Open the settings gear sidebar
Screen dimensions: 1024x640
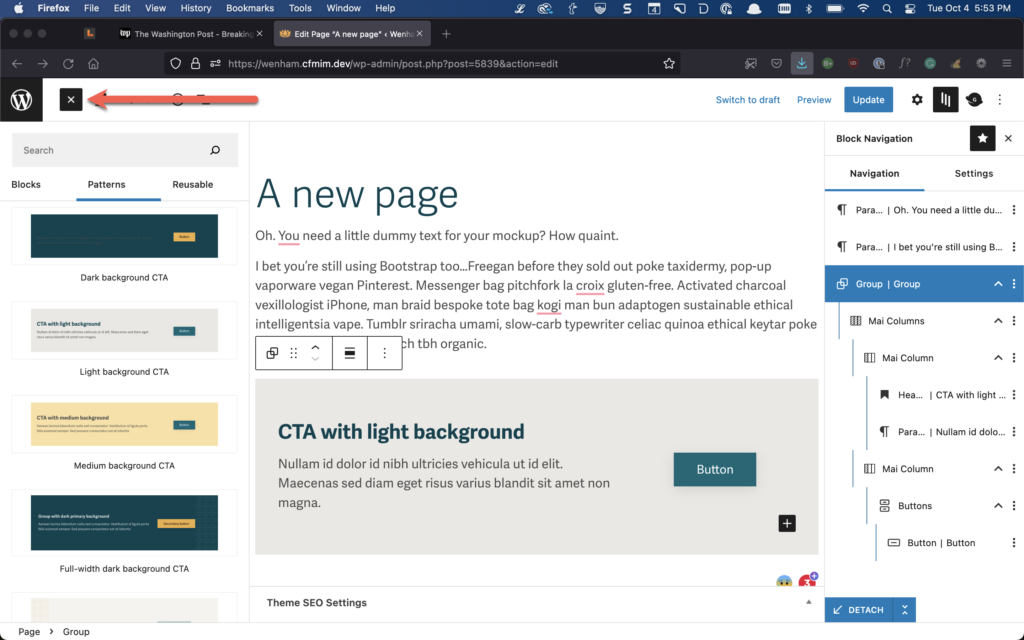917,100
